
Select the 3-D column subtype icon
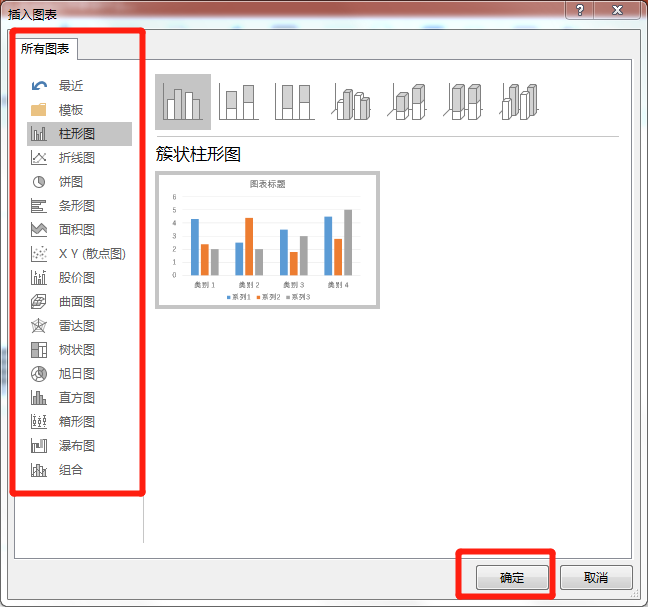520,102
